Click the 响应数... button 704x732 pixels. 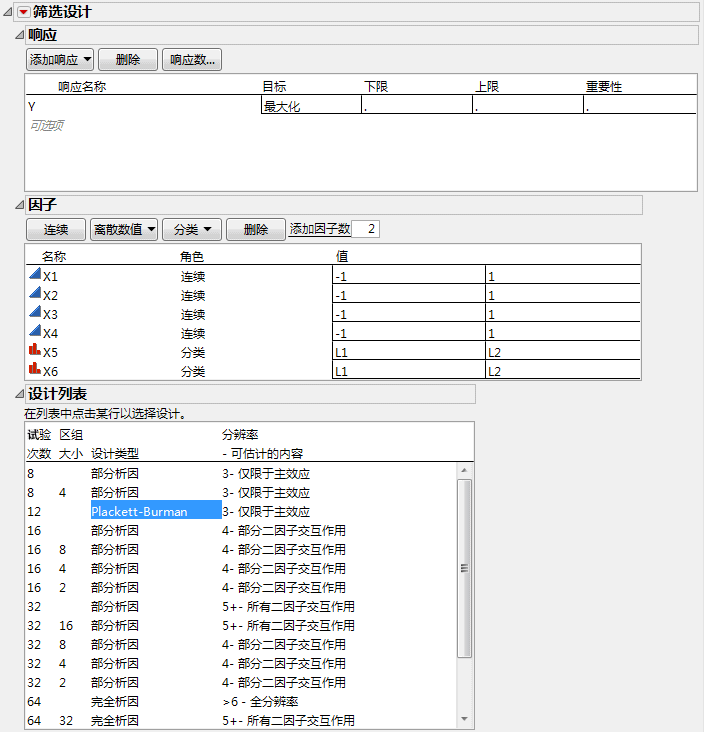point(192,60)
